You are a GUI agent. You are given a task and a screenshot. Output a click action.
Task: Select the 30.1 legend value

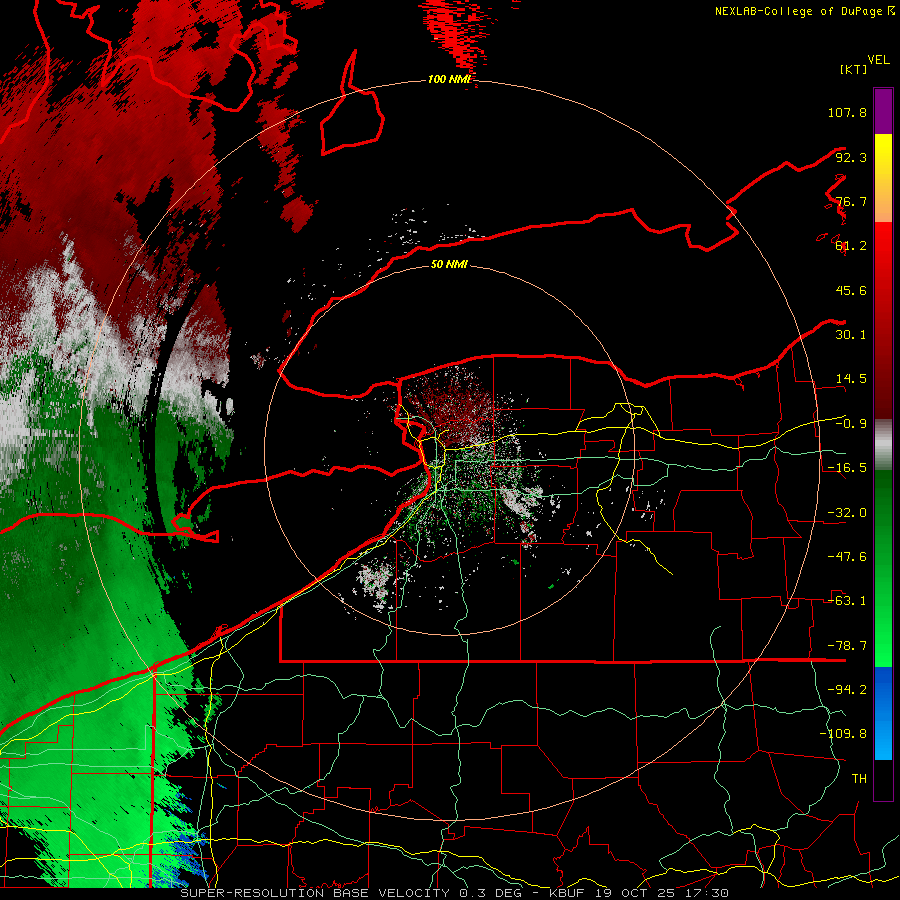(x=851, y=335)
